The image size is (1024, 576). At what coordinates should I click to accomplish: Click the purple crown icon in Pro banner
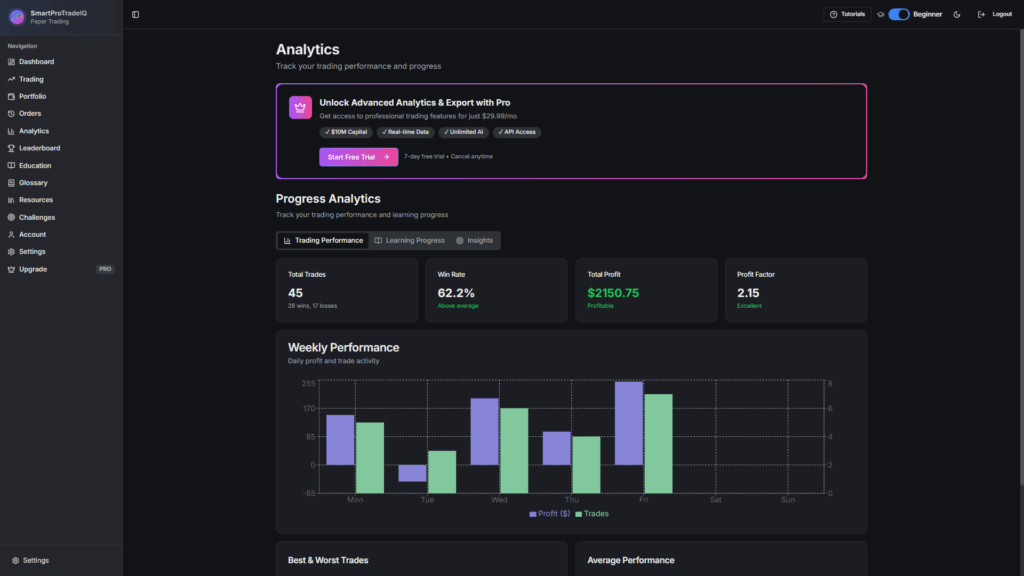point(301,108)
